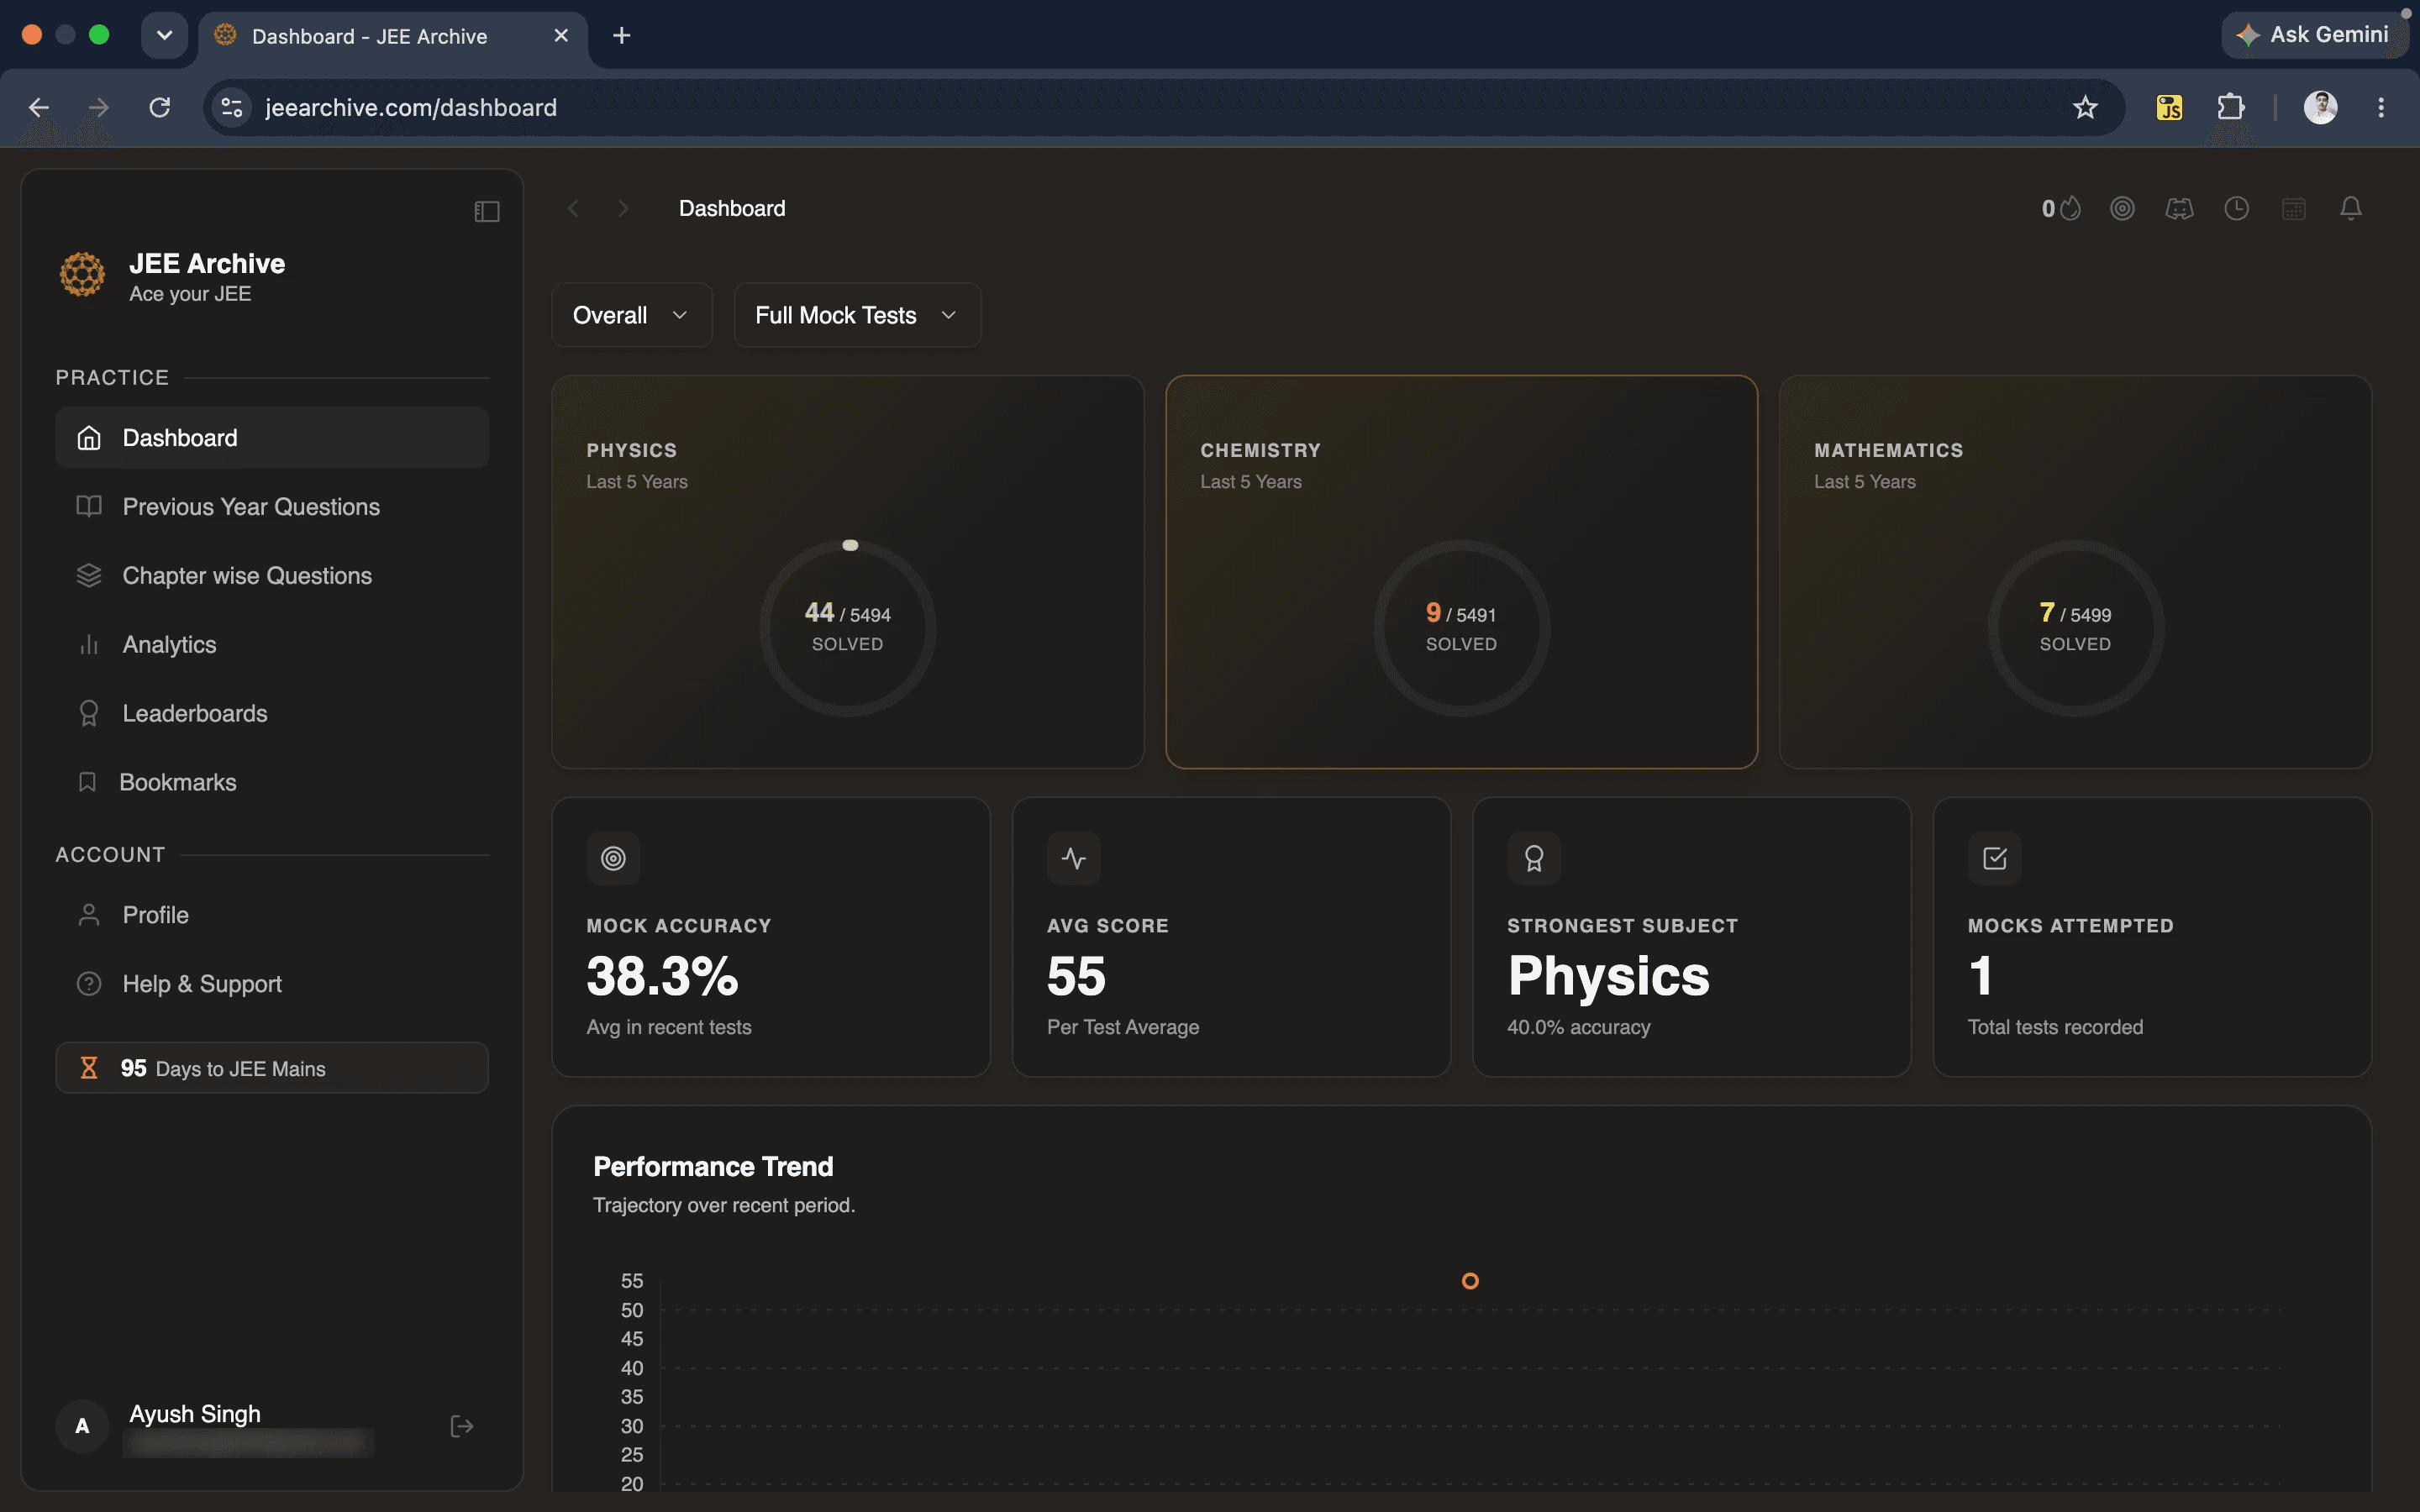Open a new browser tab
This screenshot has width=2420, height=1512.
click(x=621, y=36)
